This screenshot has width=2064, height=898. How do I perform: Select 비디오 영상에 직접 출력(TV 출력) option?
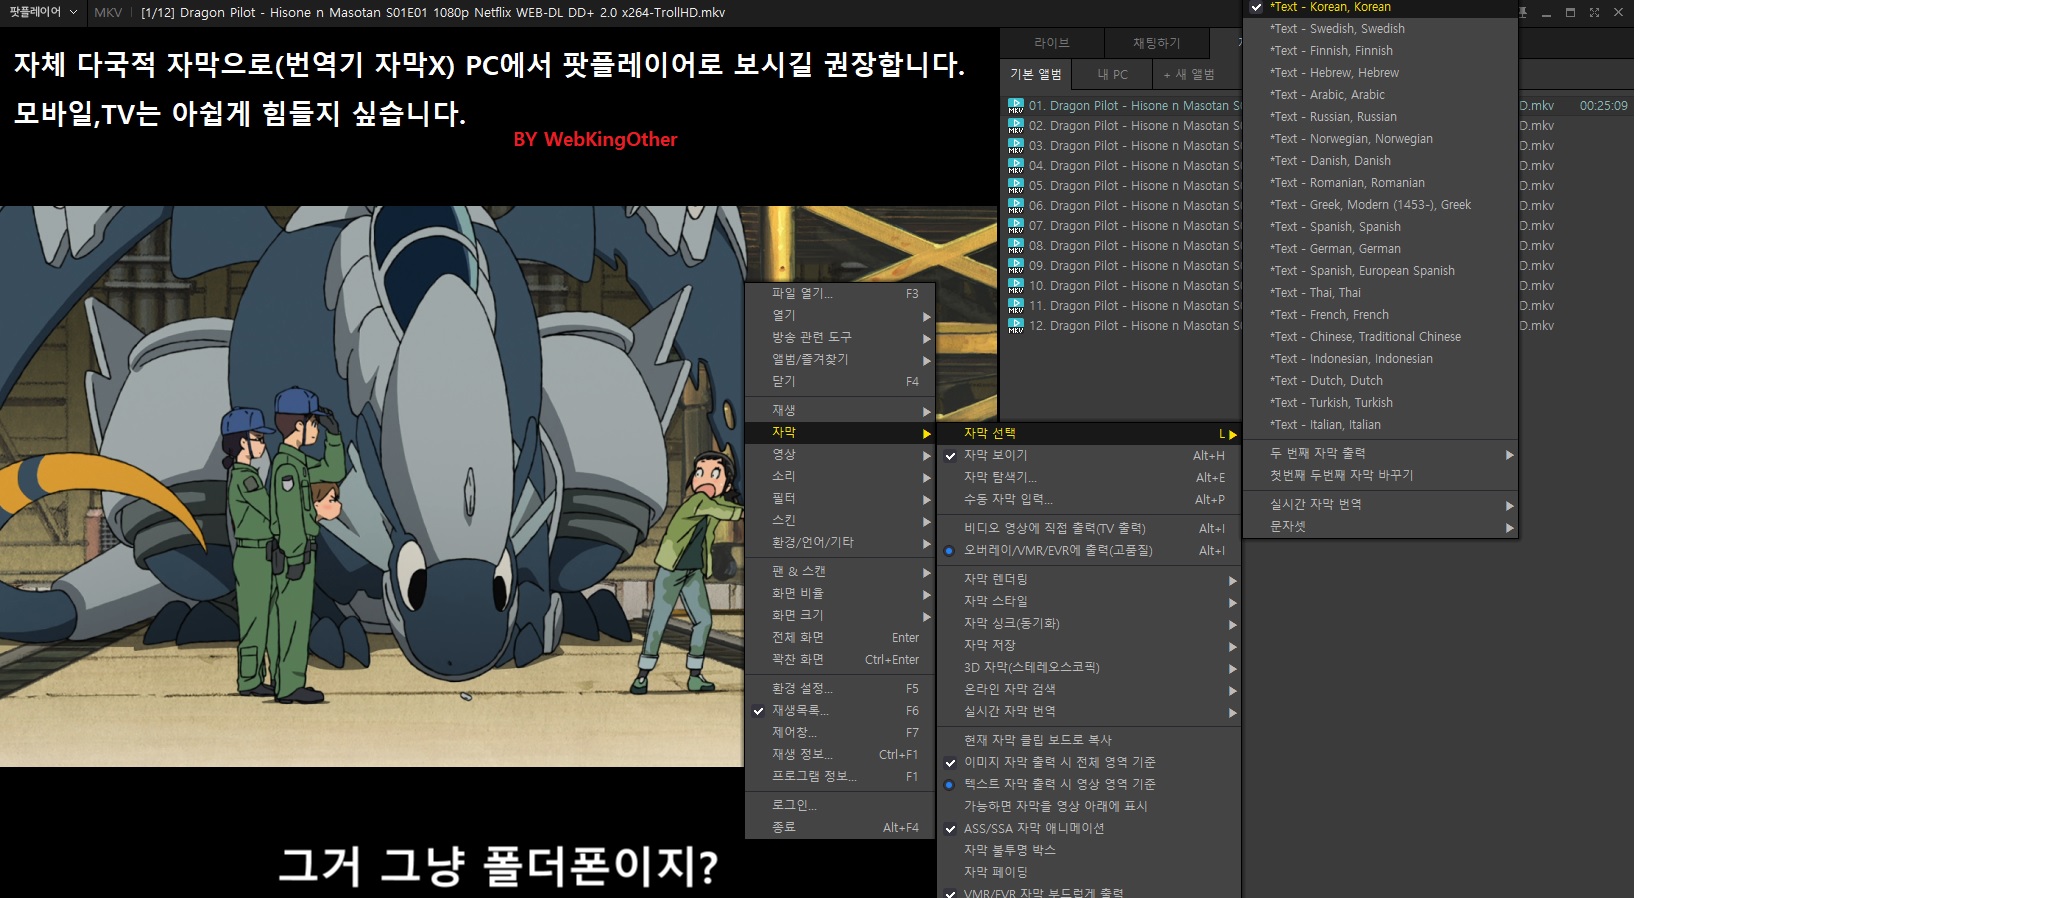(x=1089, y=528)
